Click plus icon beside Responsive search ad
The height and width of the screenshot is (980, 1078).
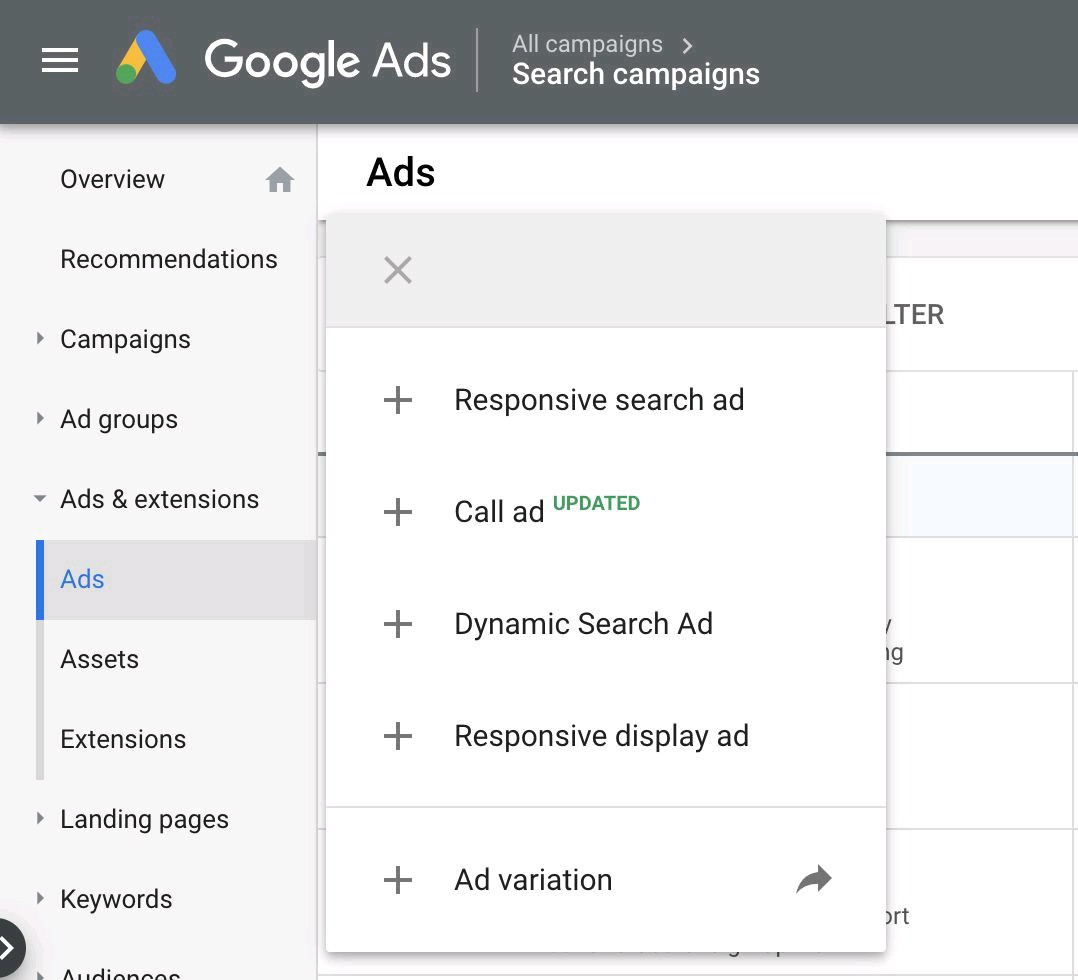[x=398, y=400]
